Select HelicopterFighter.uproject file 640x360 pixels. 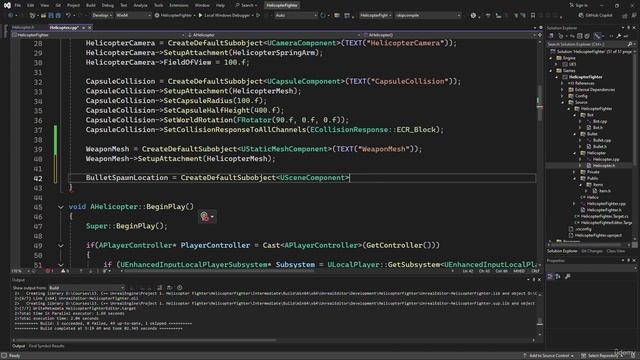598,236
